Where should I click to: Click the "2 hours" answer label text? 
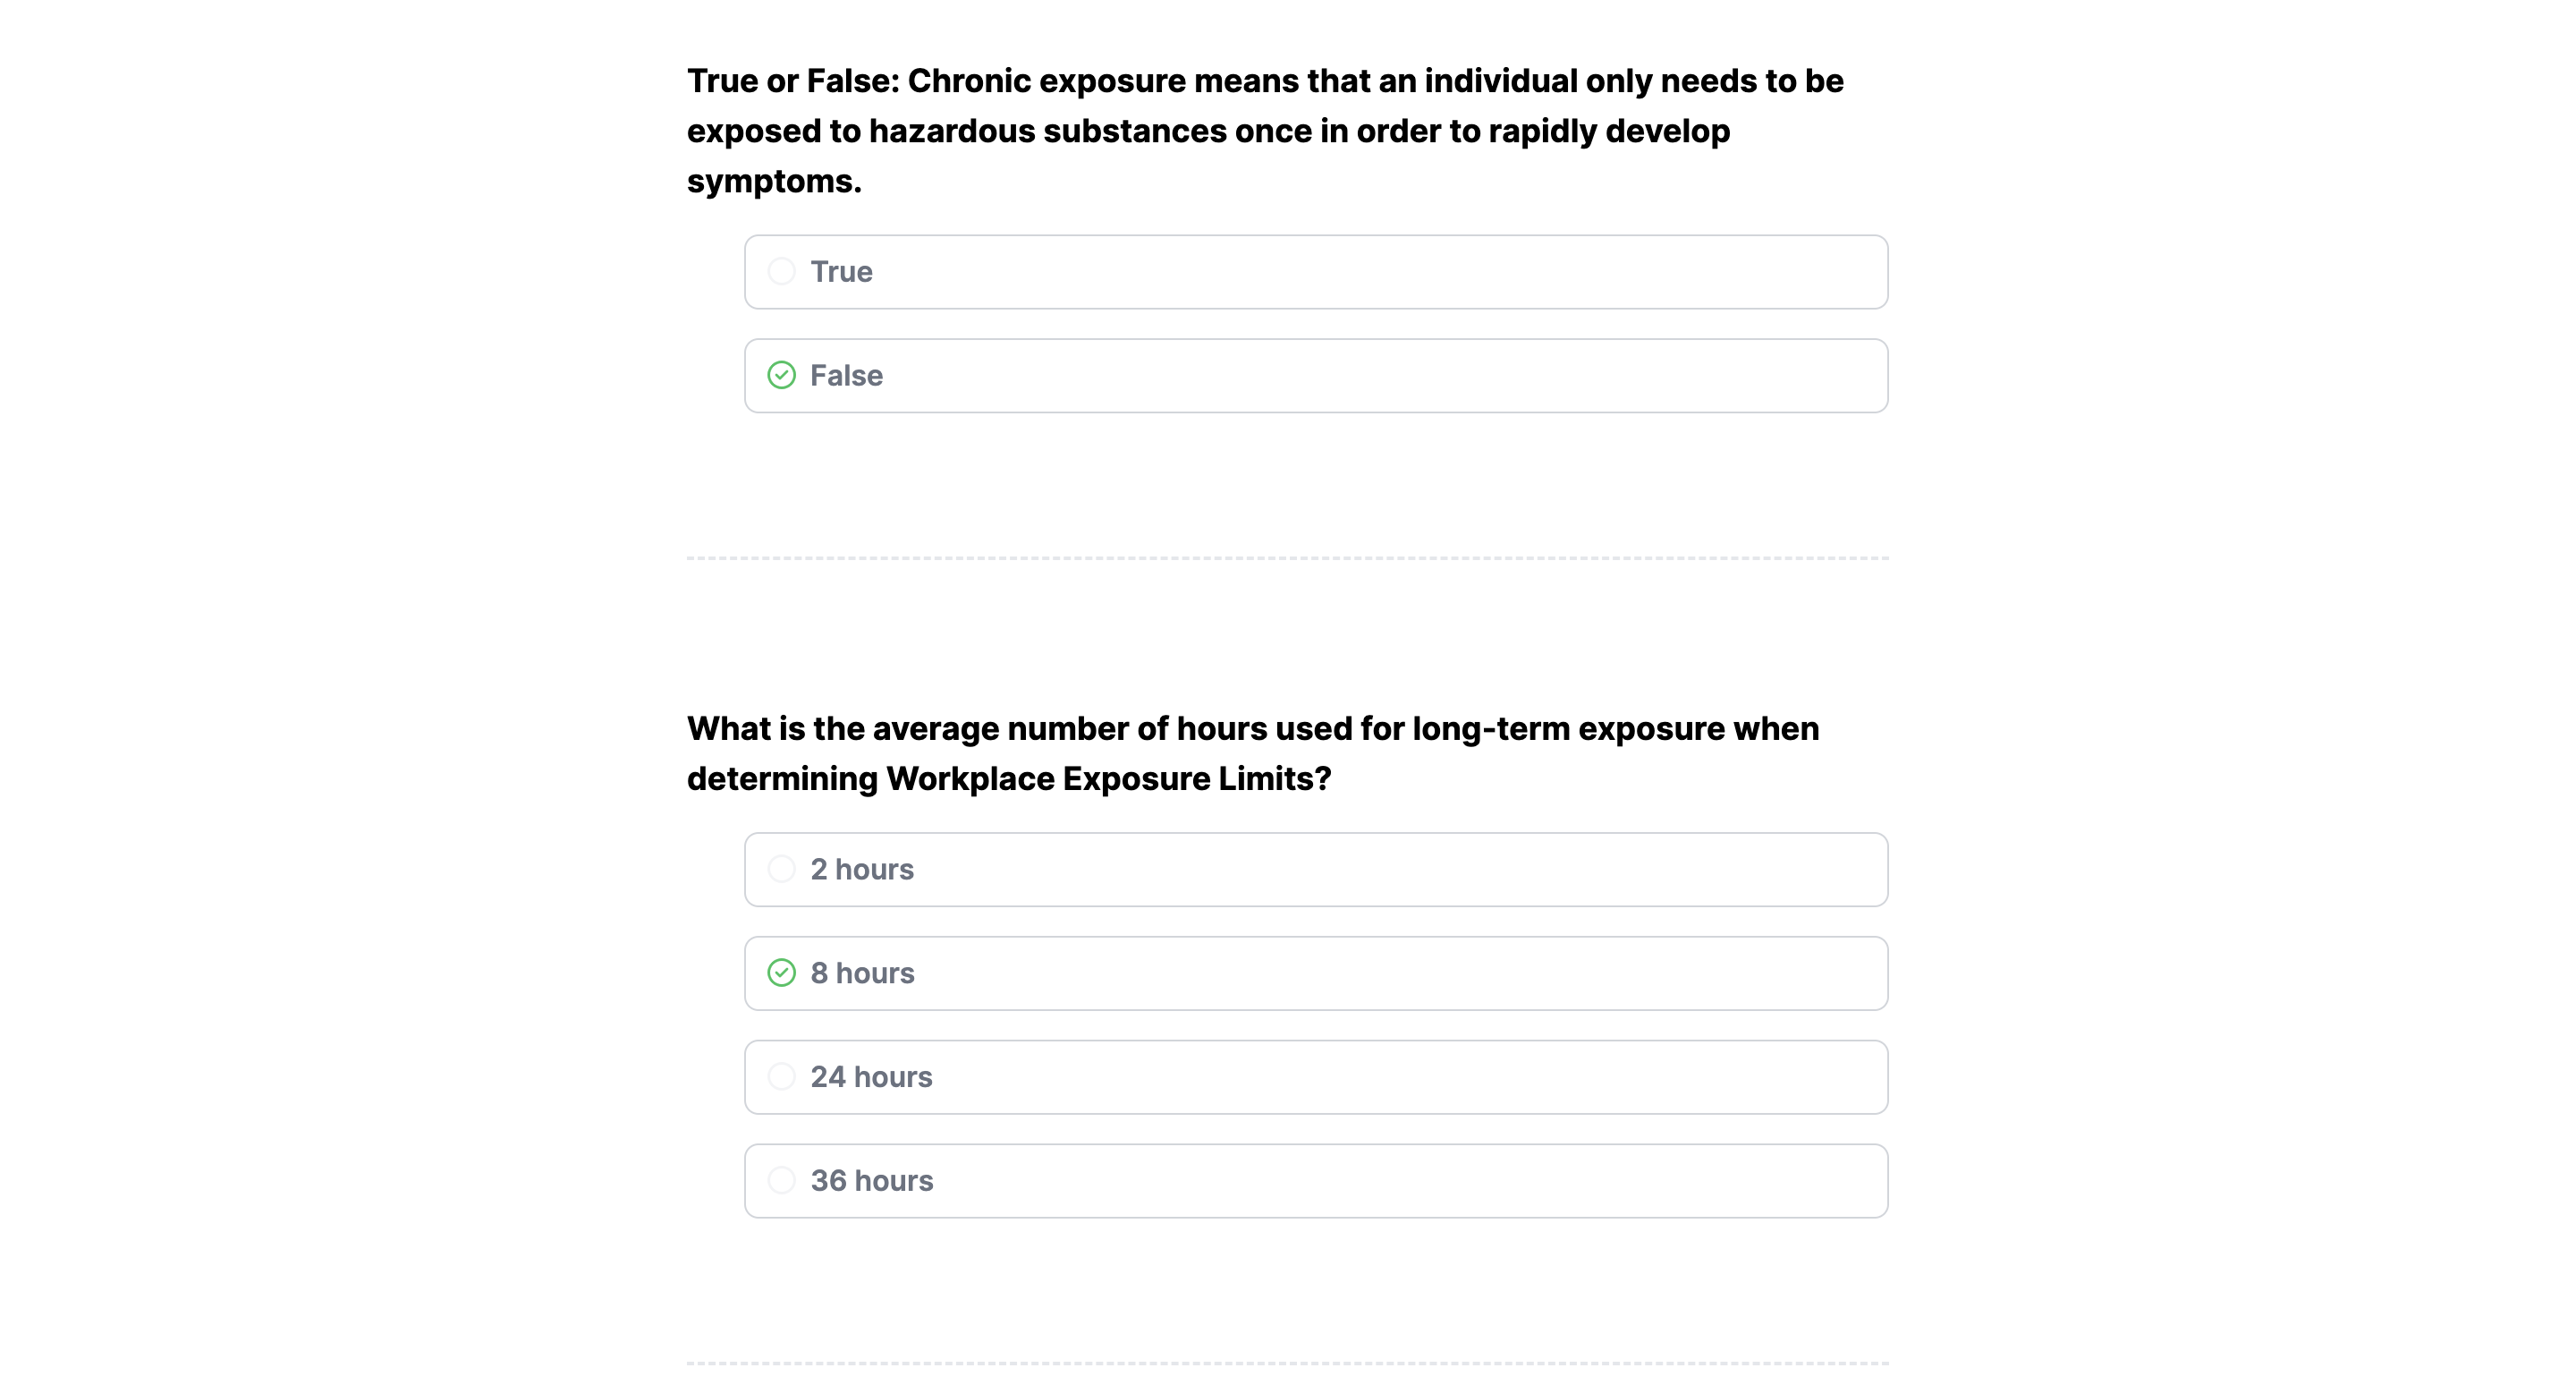click(x=862, y=870)
